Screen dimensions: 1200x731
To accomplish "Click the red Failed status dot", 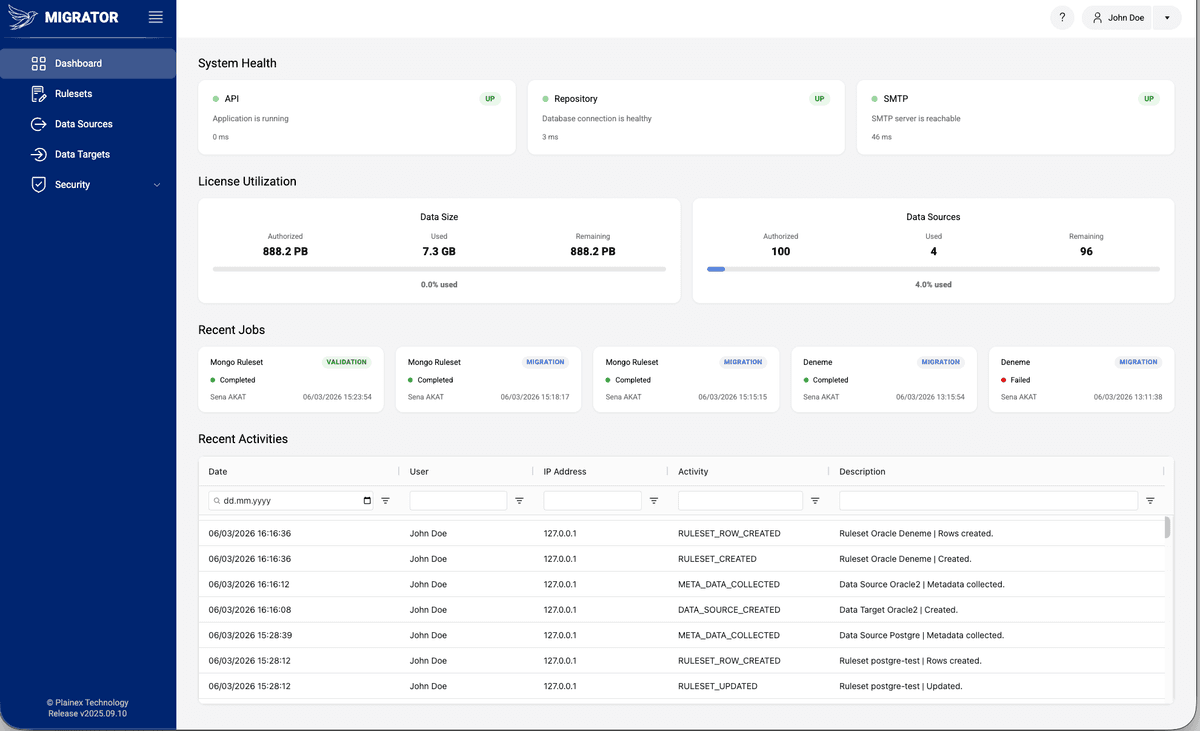I will click(1004, 380).
